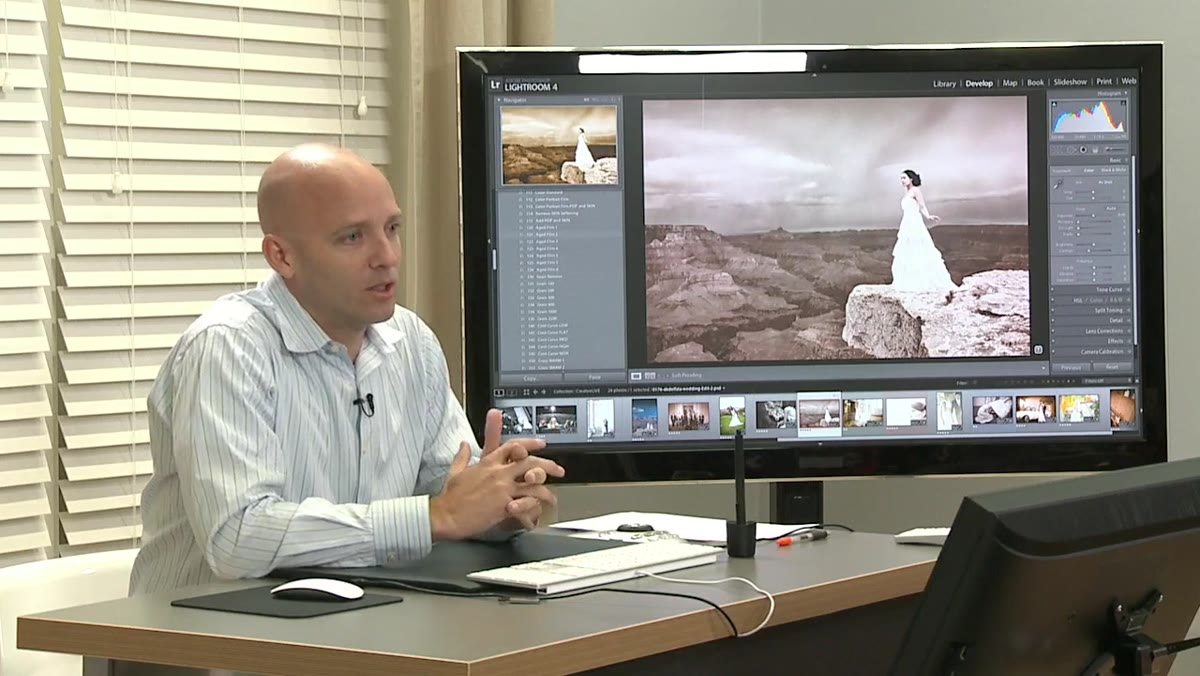
Task: Switch to Loupe view in toolbar
Action: [637, 375]
